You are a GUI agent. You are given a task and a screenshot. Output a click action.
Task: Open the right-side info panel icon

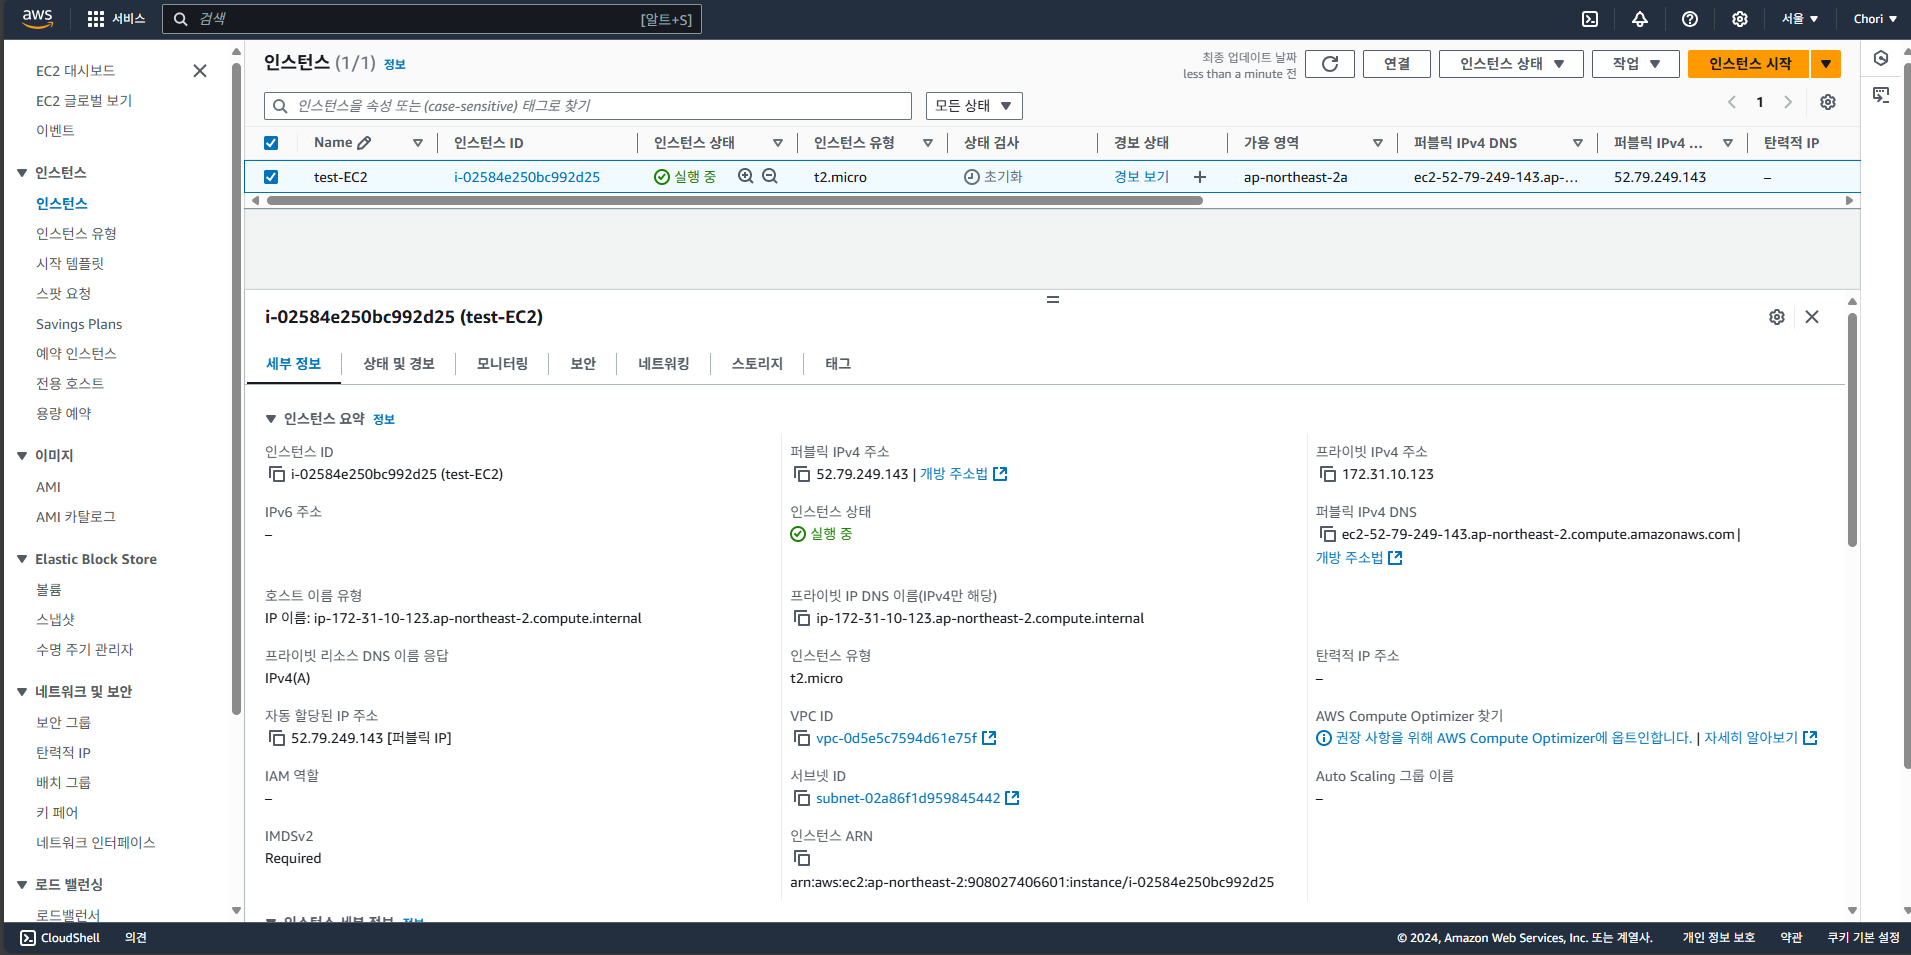1881,58
